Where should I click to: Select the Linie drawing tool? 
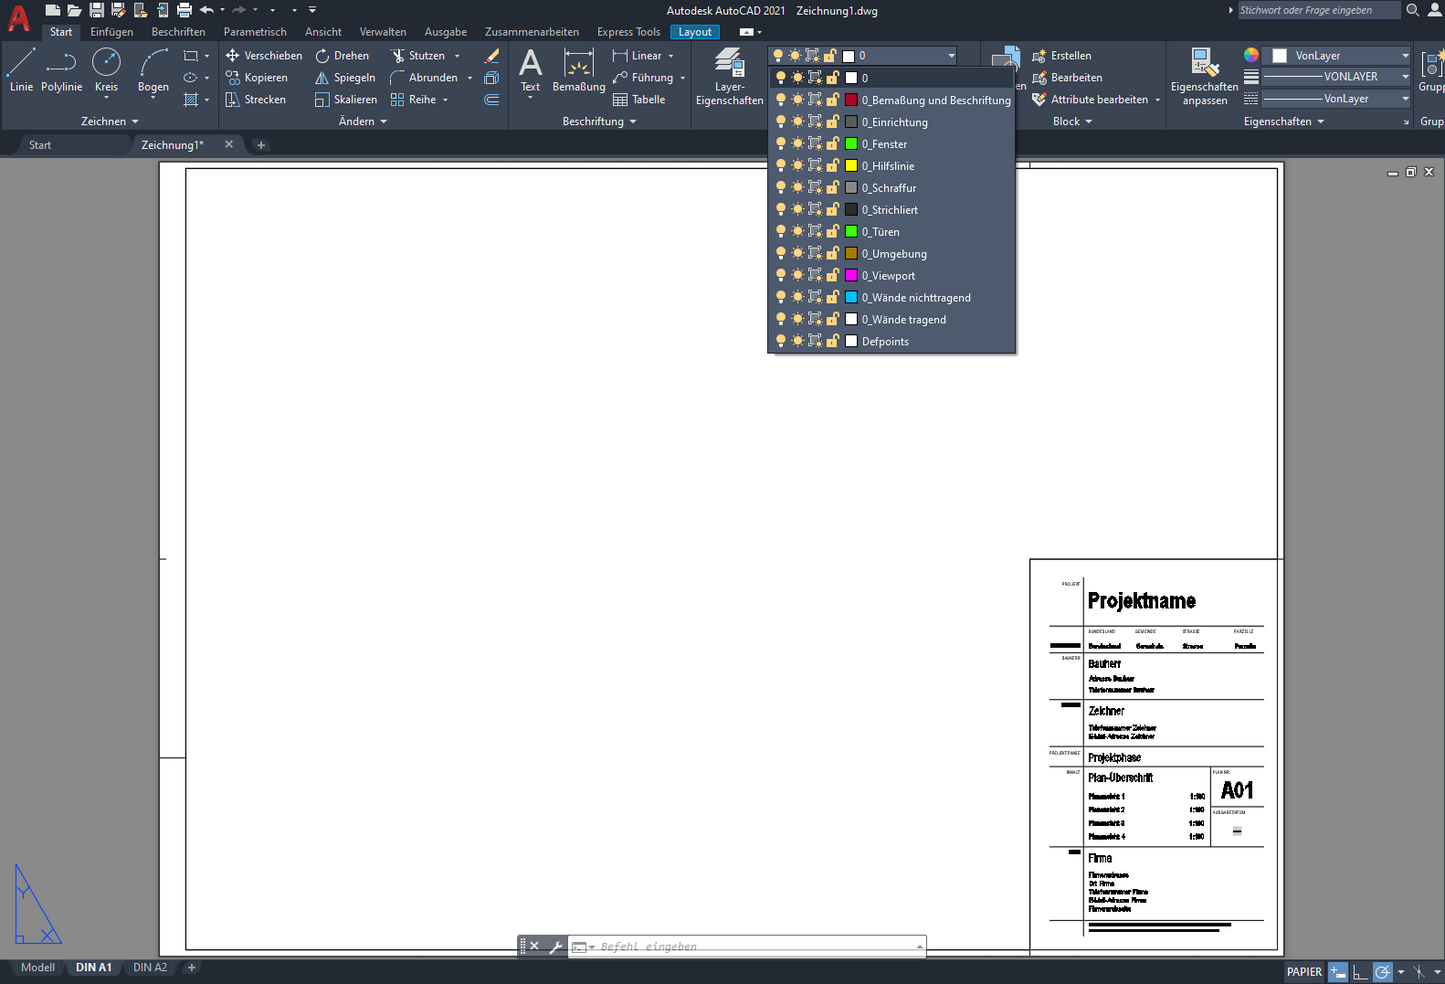pos(21,70)
